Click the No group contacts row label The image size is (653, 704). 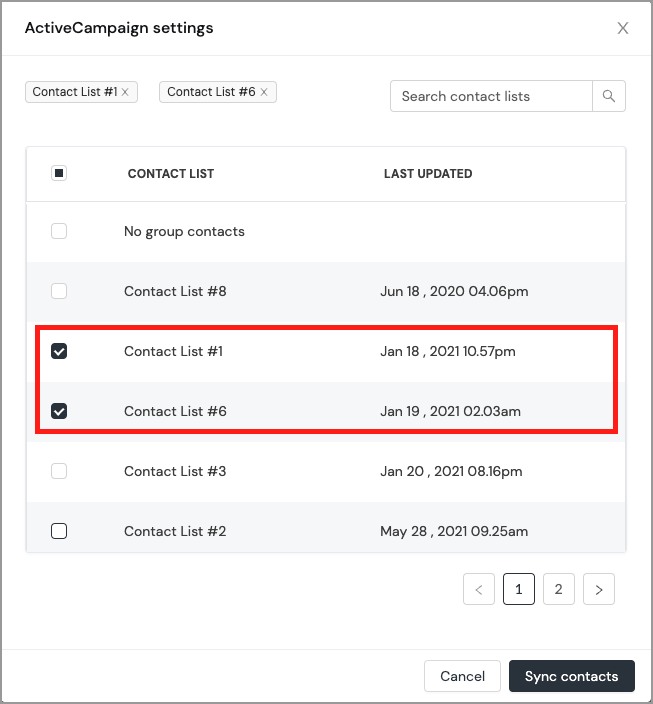[184, 232]
